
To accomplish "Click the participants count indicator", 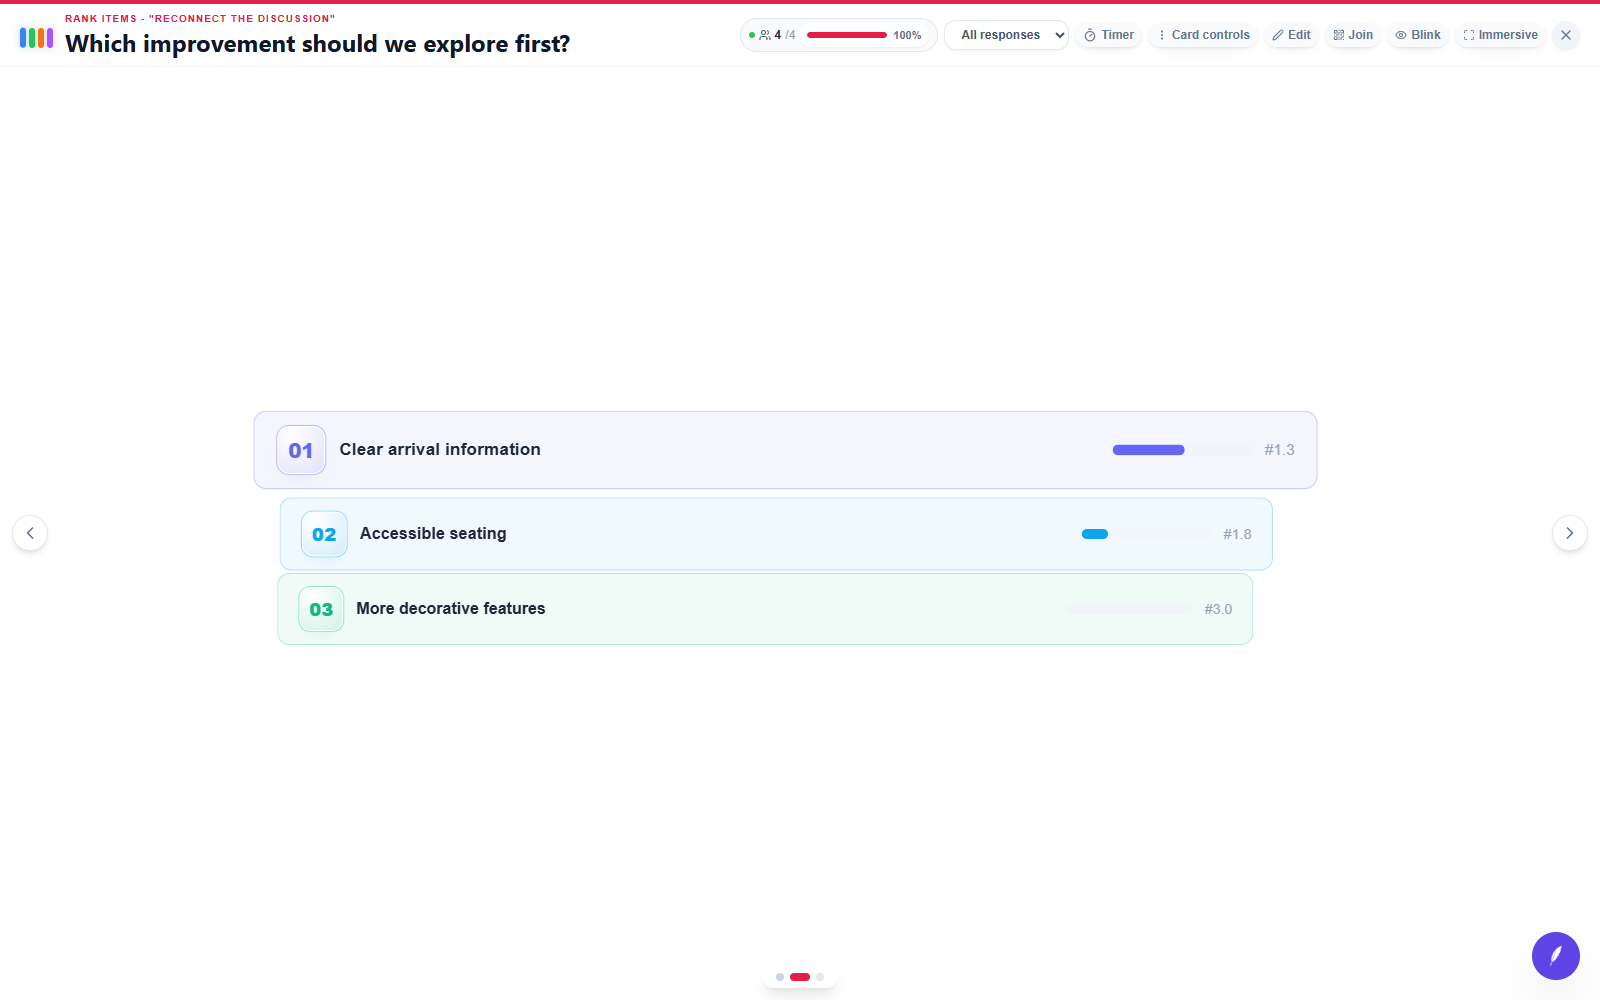I will pyautogui.click(x=777, y=35).
